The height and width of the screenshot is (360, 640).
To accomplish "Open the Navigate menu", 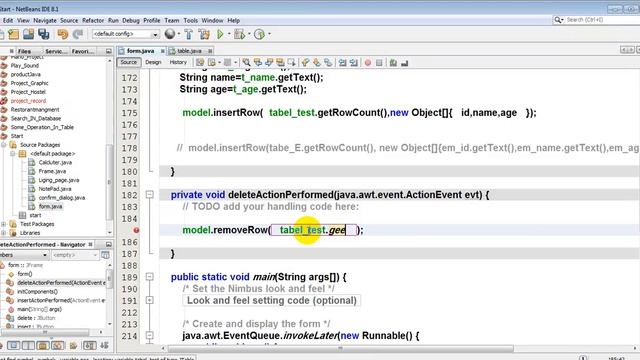I will pos(45,20).
